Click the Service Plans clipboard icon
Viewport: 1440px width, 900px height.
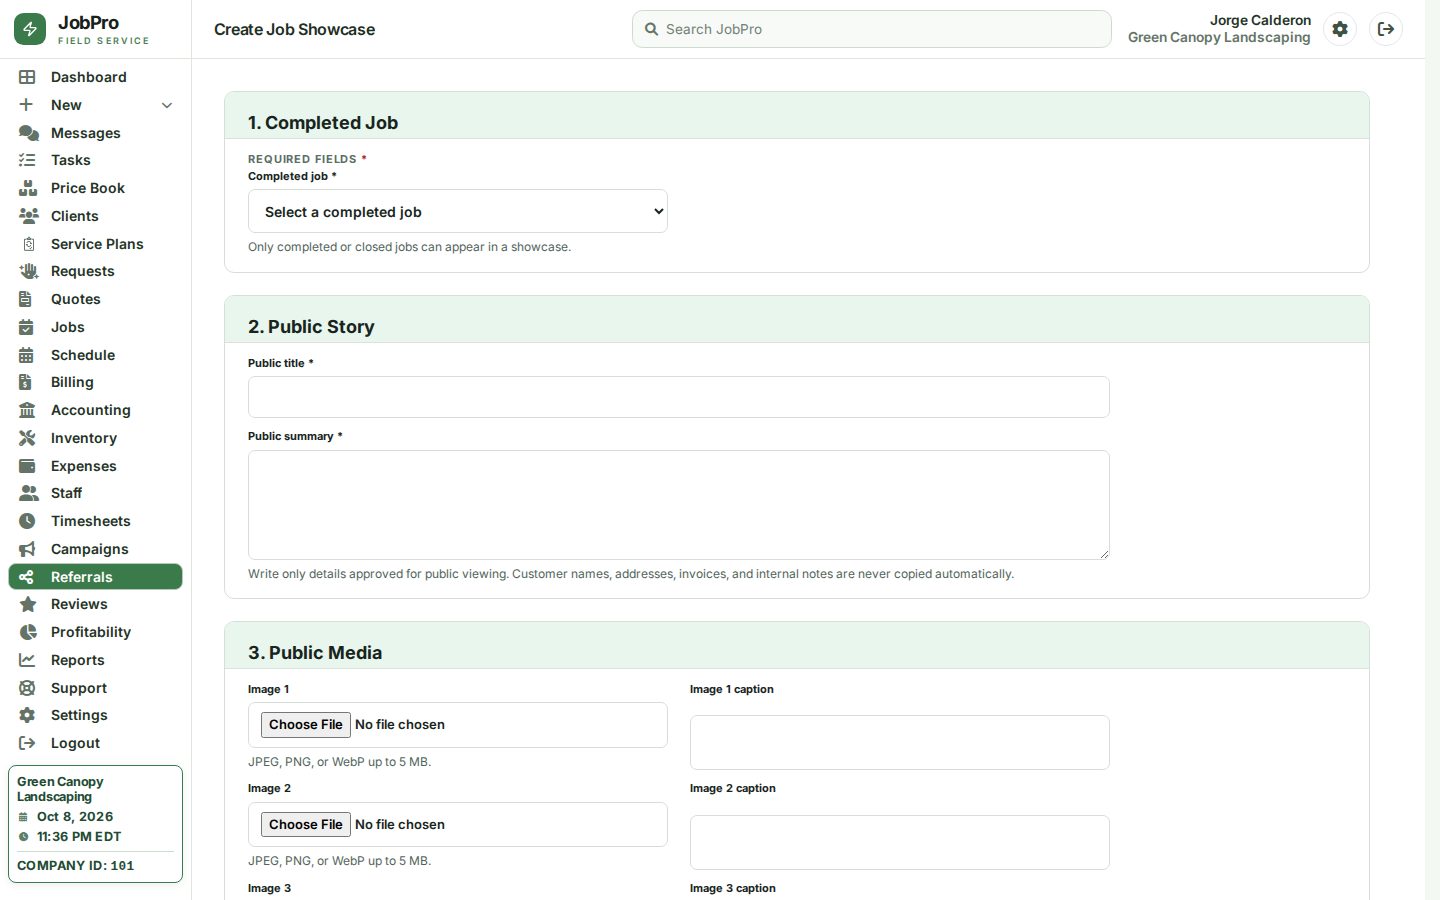tap(28, 244)
